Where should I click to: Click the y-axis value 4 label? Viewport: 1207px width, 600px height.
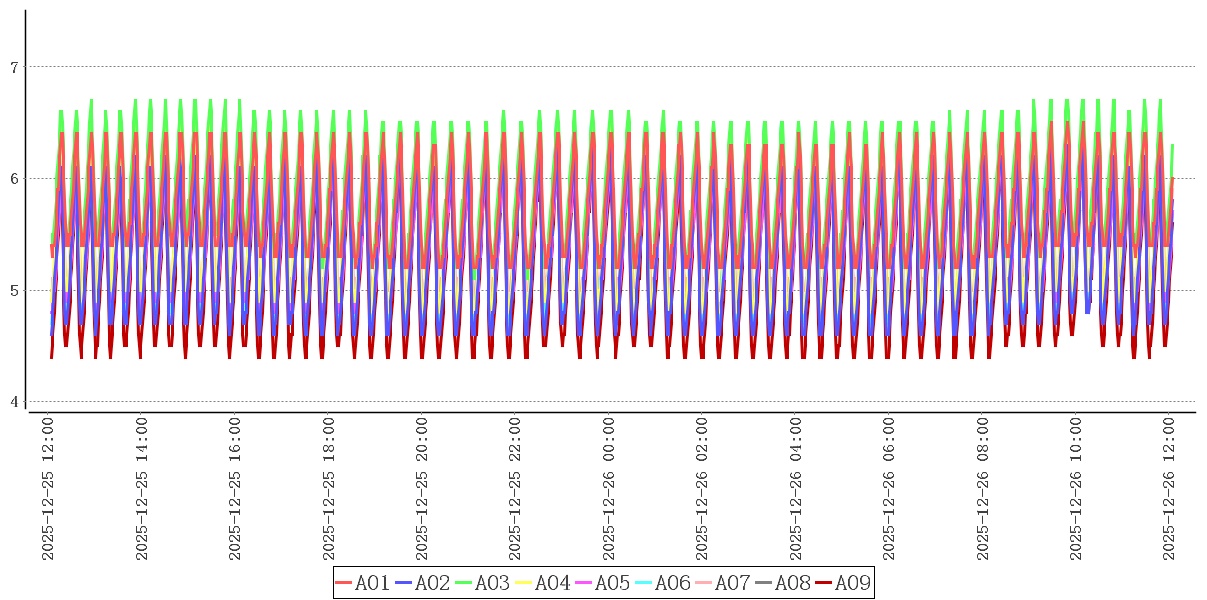click(14, 402)
